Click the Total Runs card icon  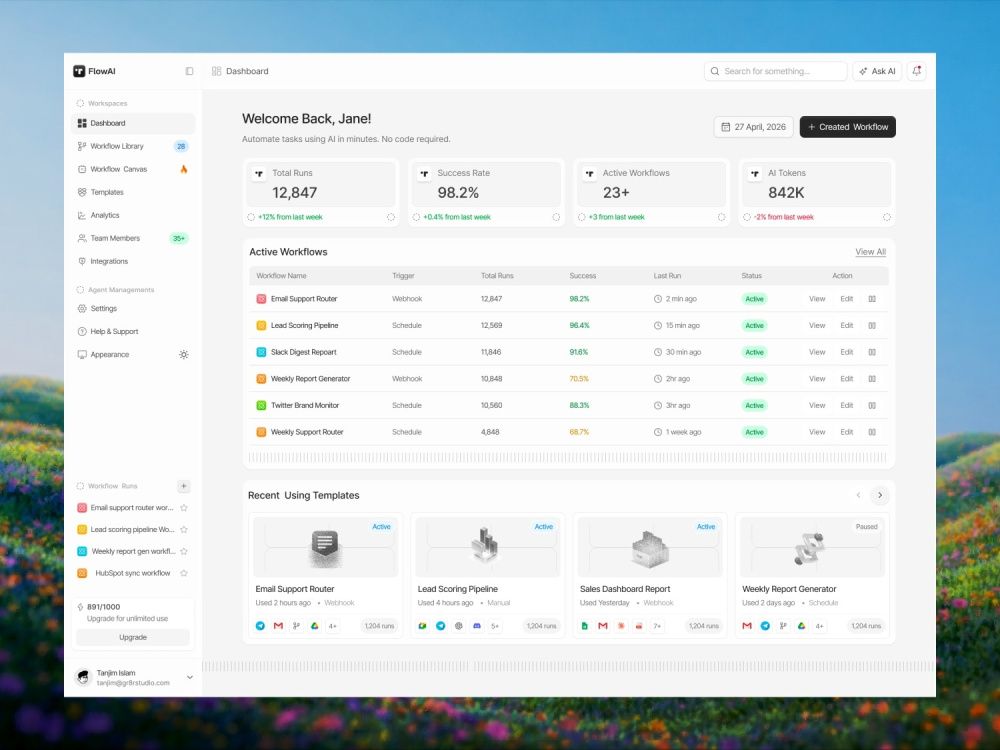259,173
